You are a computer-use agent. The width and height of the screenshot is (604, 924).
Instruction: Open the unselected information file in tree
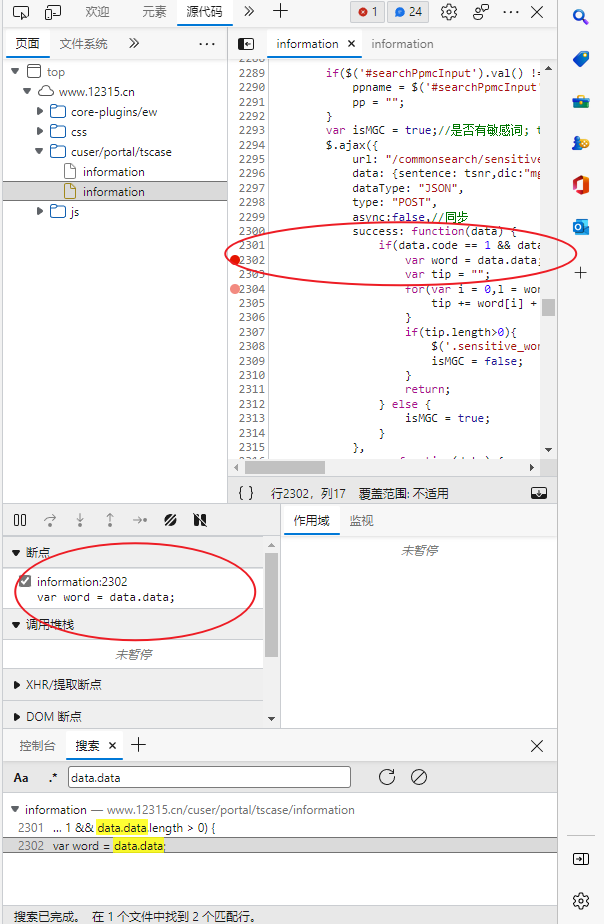point(114,171)
